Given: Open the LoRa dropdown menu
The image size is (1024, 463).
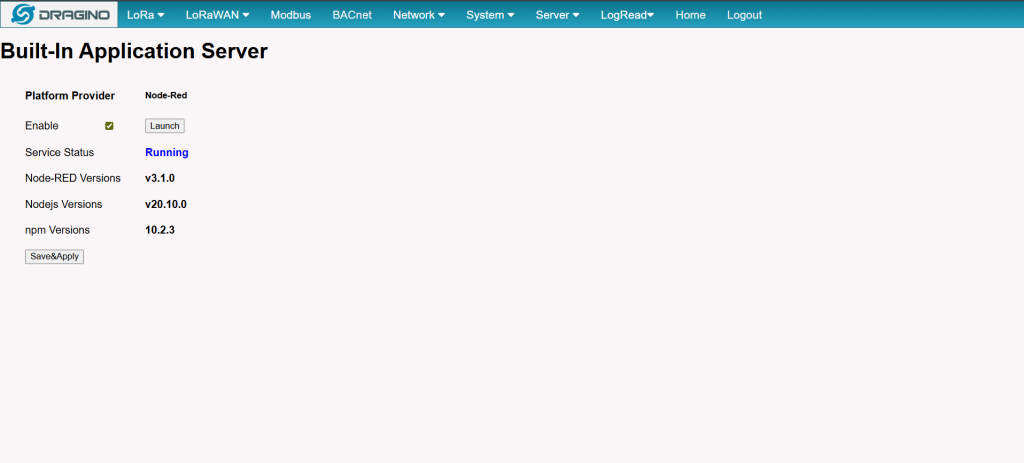Looking at the screenshot, I should (145, 15).
